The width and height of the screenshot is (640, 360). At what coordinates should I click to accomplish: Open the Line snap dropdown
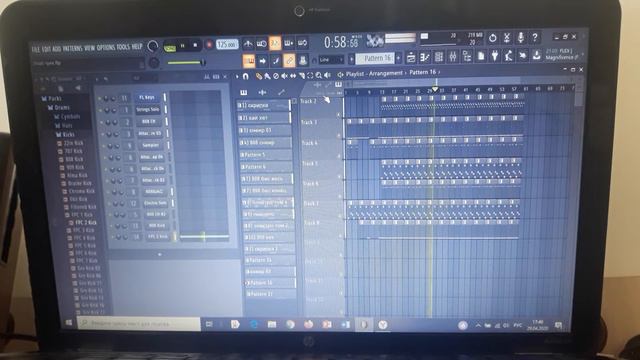[x=331, y=60]
